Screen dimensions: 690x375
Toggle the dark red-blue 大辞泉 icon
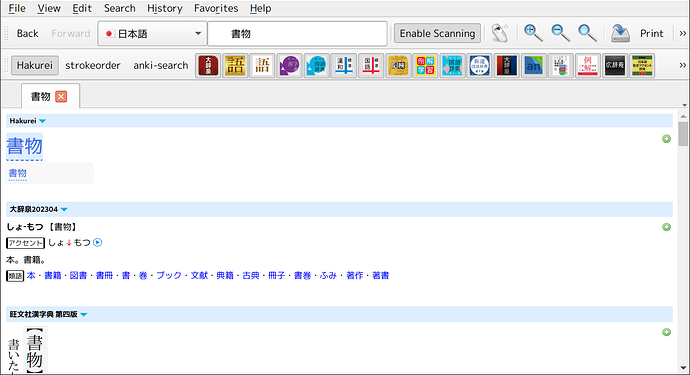(506, 66)
